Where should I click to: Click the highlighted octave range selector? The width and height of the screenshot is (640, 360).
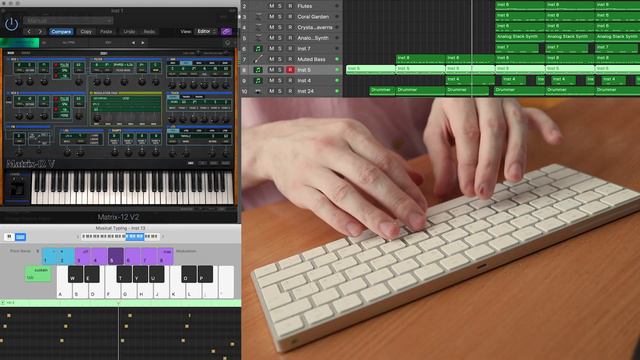(x=135, y=236)
